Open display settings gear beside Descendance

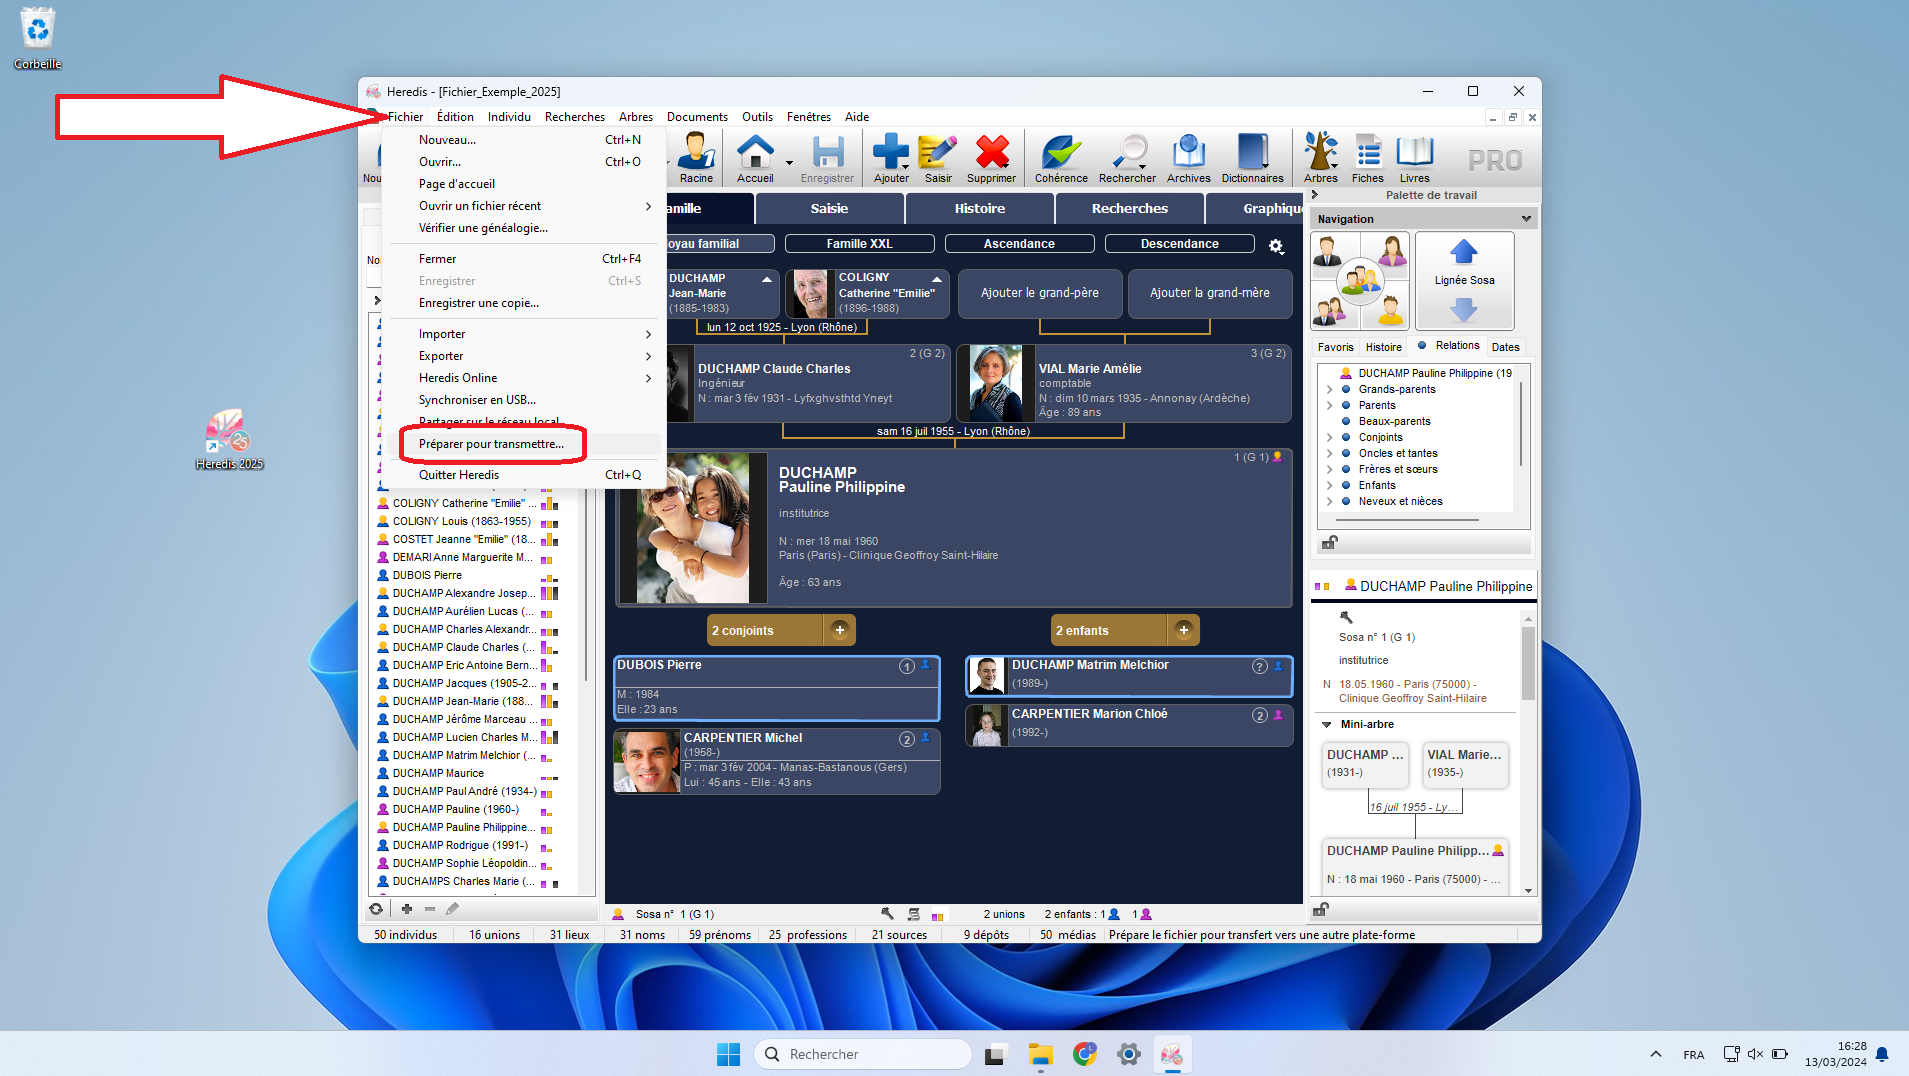tap(1276, 246)
